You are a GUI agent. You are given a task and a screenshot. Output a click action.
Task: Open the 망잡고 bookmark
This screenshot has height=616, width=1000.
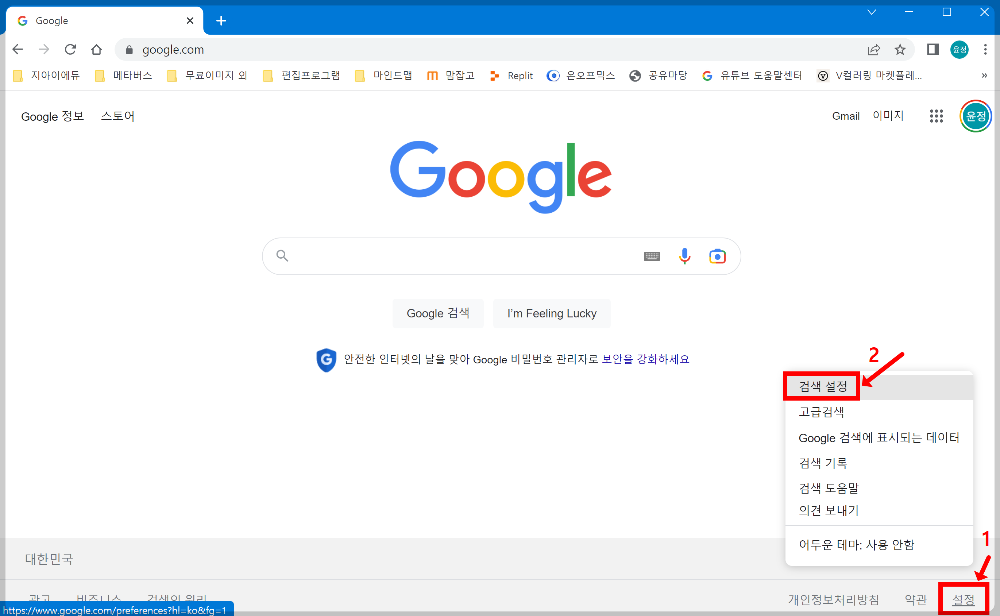coord(451,76)
